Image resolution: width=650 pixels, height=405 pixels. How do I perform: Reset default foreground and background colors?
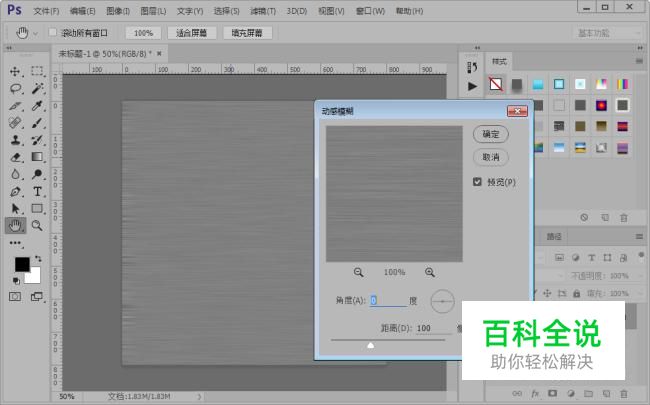pyautogui.click(x=16, y=281)
